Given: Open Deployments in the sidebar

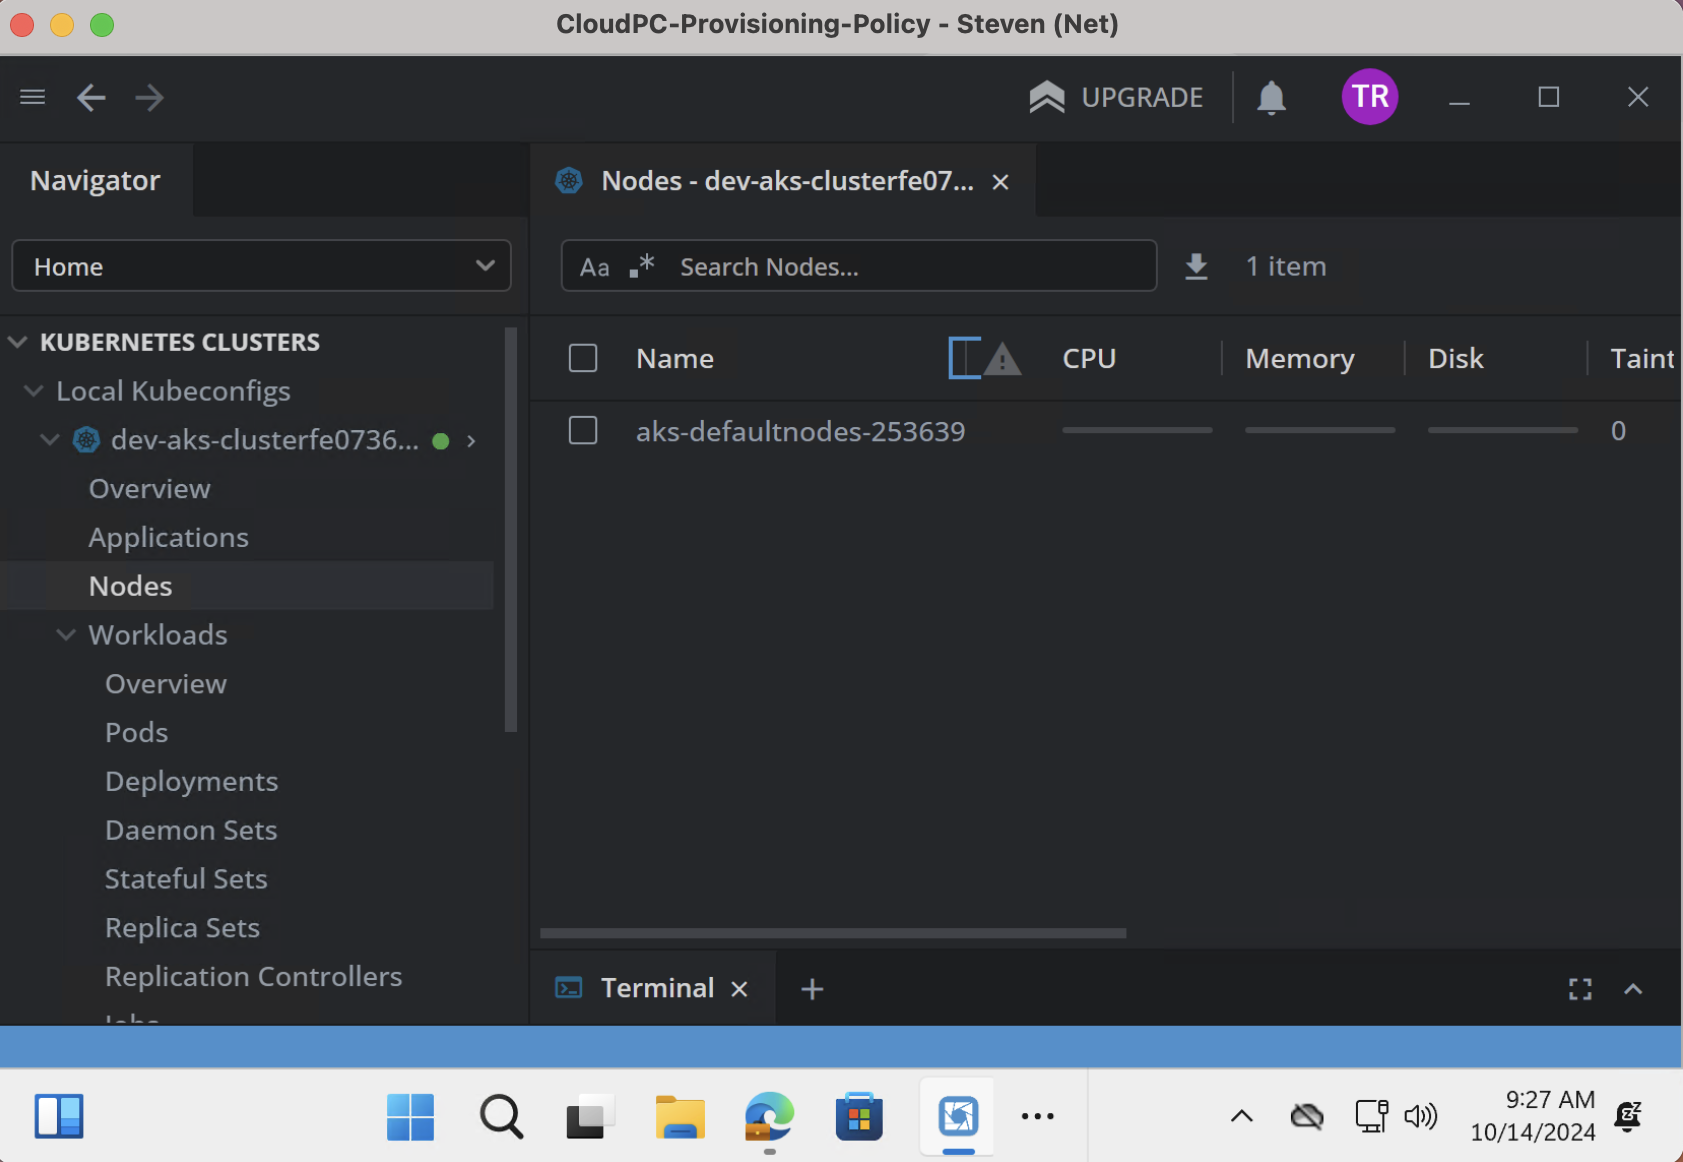Looking at the screenshot, I should pos(192,781).
